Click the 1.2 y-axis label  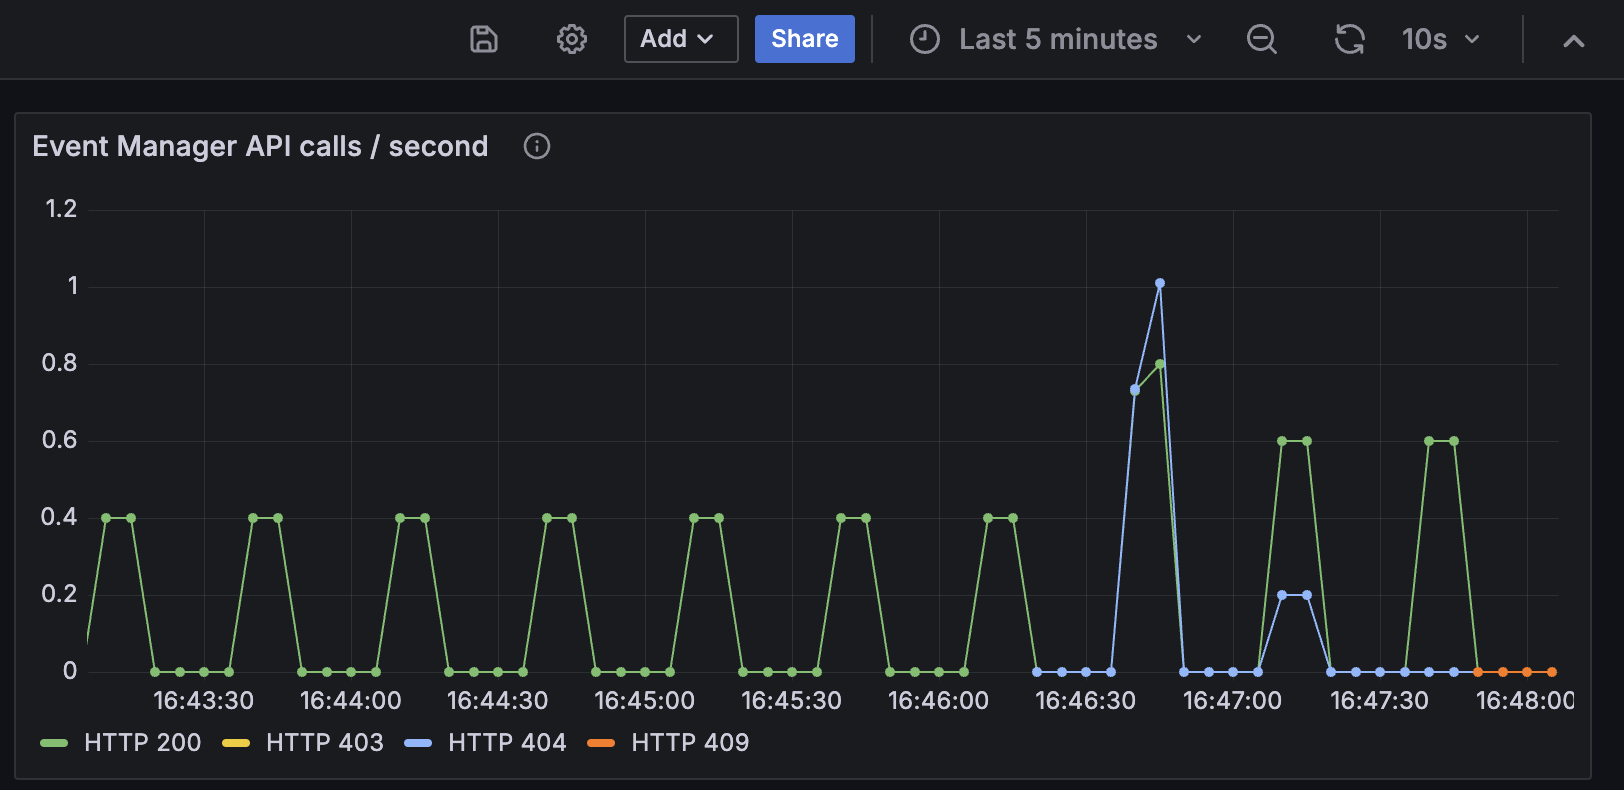61,208
